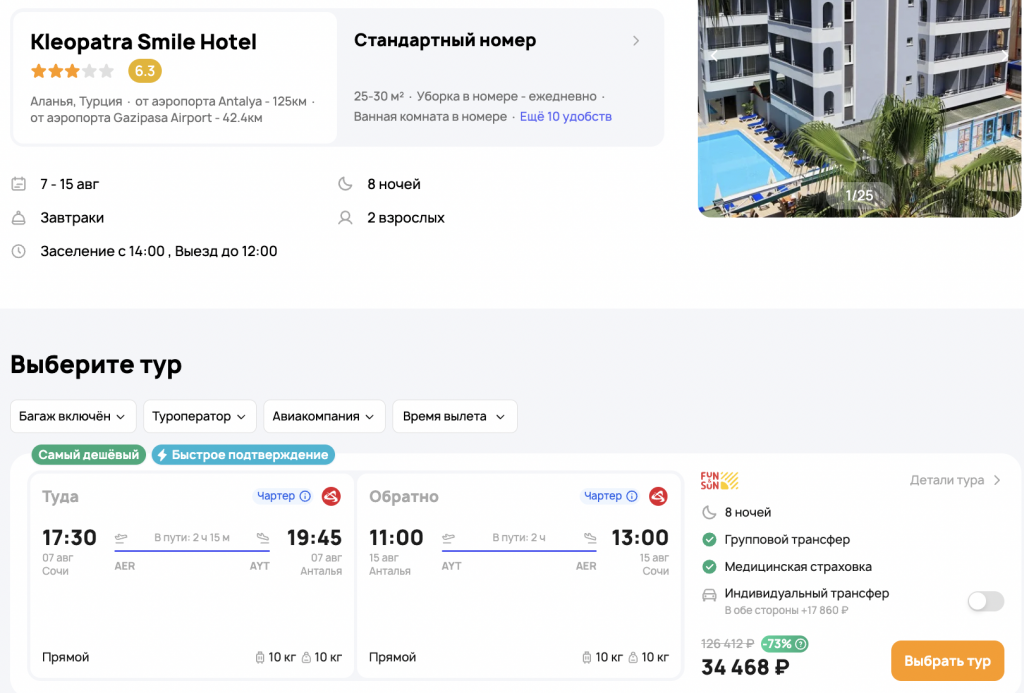The image size is (1024, 693).
Task: Click the green check beside Групповой трансфер
Action: click(709, 540)
